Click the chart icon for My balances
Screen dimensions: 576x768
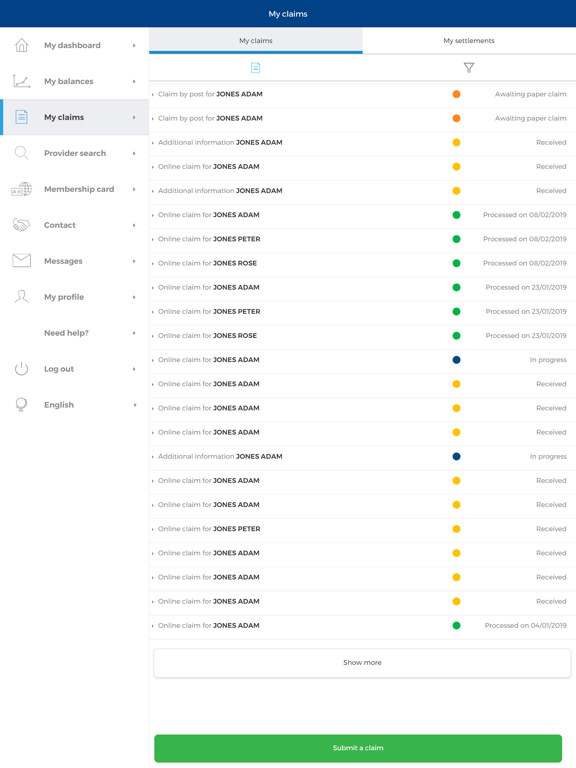[x=22, y=81]
